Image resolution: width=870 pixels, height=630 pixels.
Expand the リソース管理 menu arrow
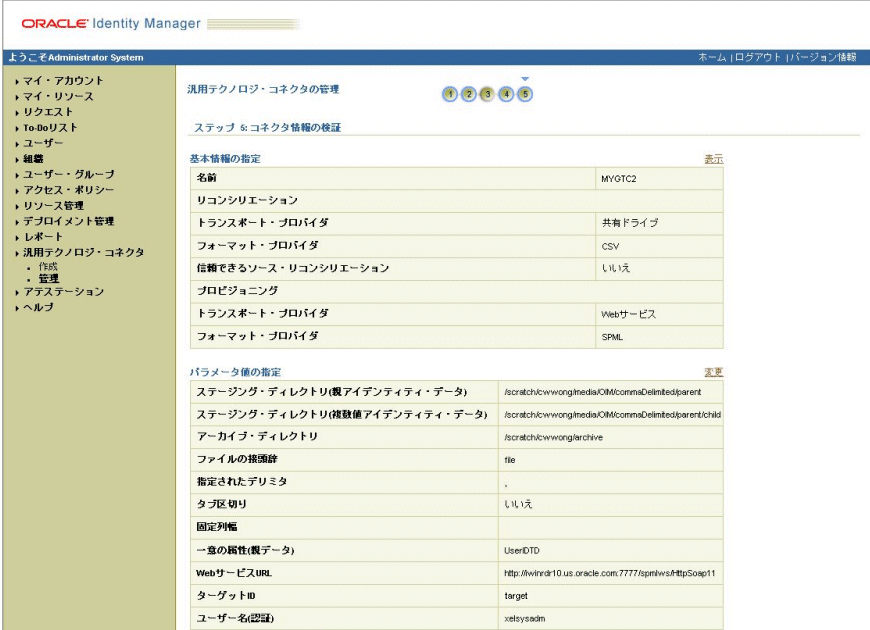(17, 206)
